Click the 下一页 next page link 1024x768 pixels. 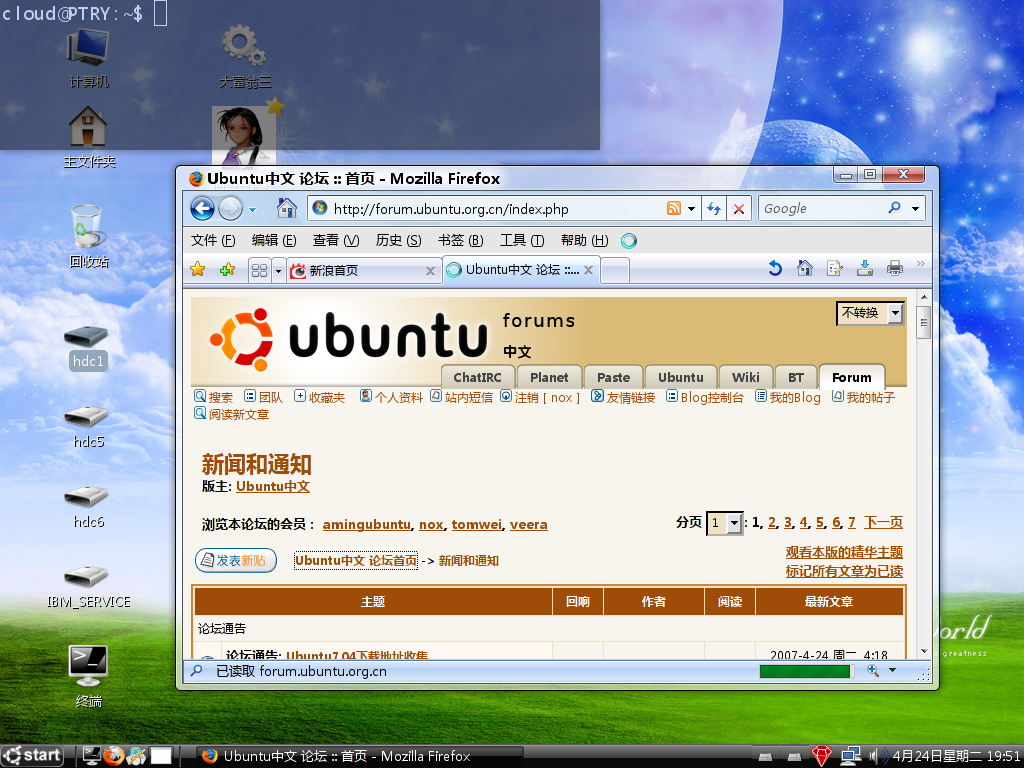click(x=883, y=522)
